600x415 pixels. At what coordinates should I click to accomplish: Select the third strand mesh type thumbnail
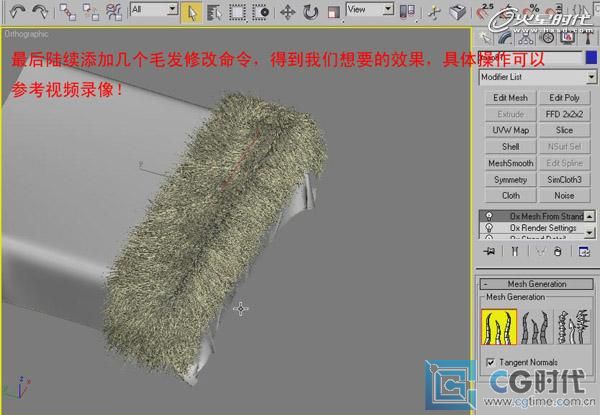click(573, 327)
